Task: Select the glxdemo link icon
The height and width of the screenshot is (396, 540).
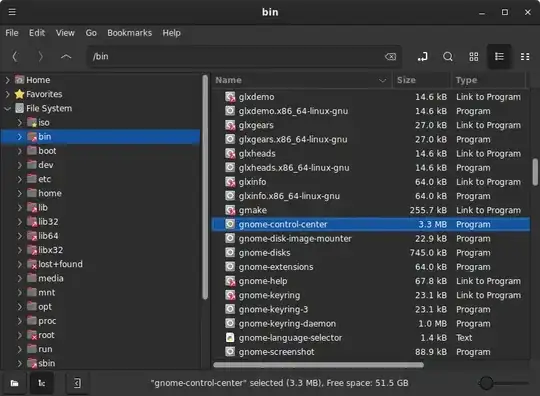Action: (230, 97)
